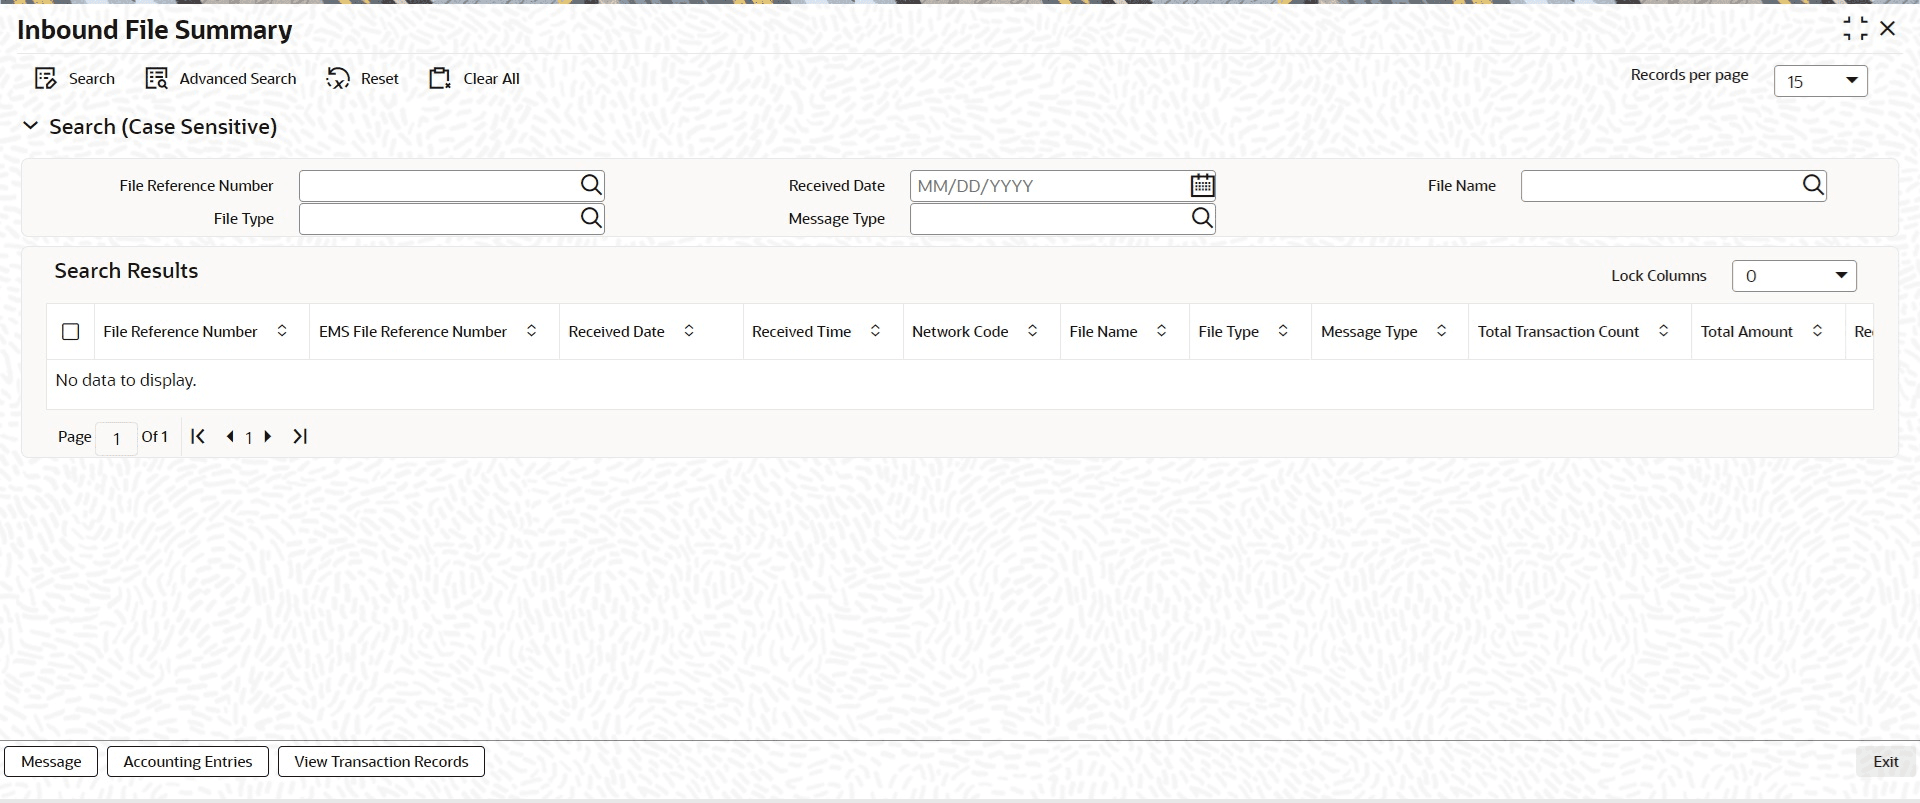The width and height of the screenshot is (1920, 803).
Task: Close the Inbound File Summary window
Action: (x=1888, y=29)
